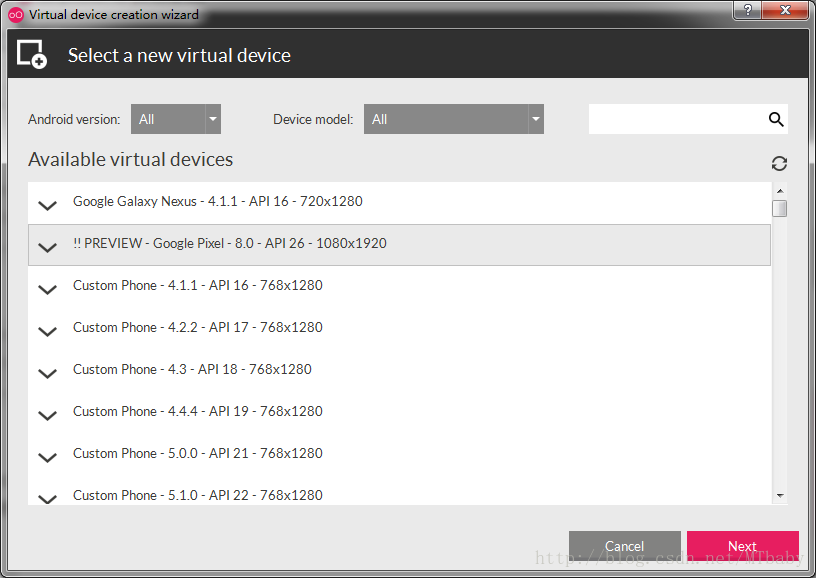Expand Google Galaxy Nexus 4.1.1 details
The image size is (816, 578).
coord(47,205)
